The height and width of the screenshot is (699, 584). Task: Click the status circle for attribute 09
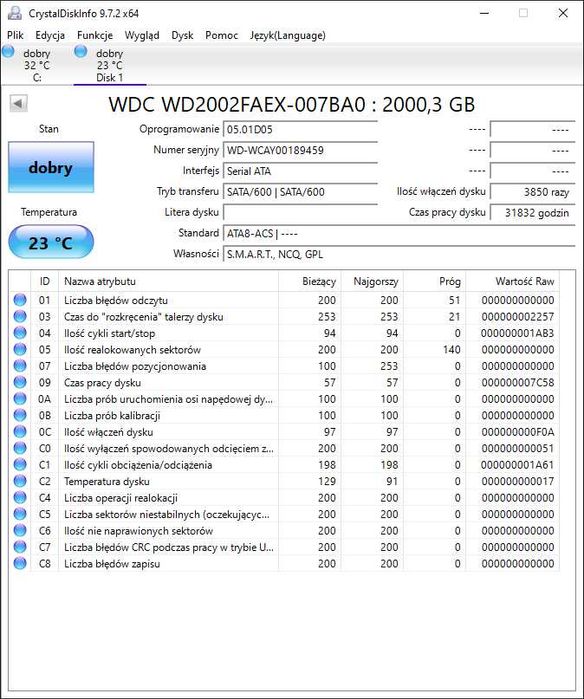pos(20,382)
